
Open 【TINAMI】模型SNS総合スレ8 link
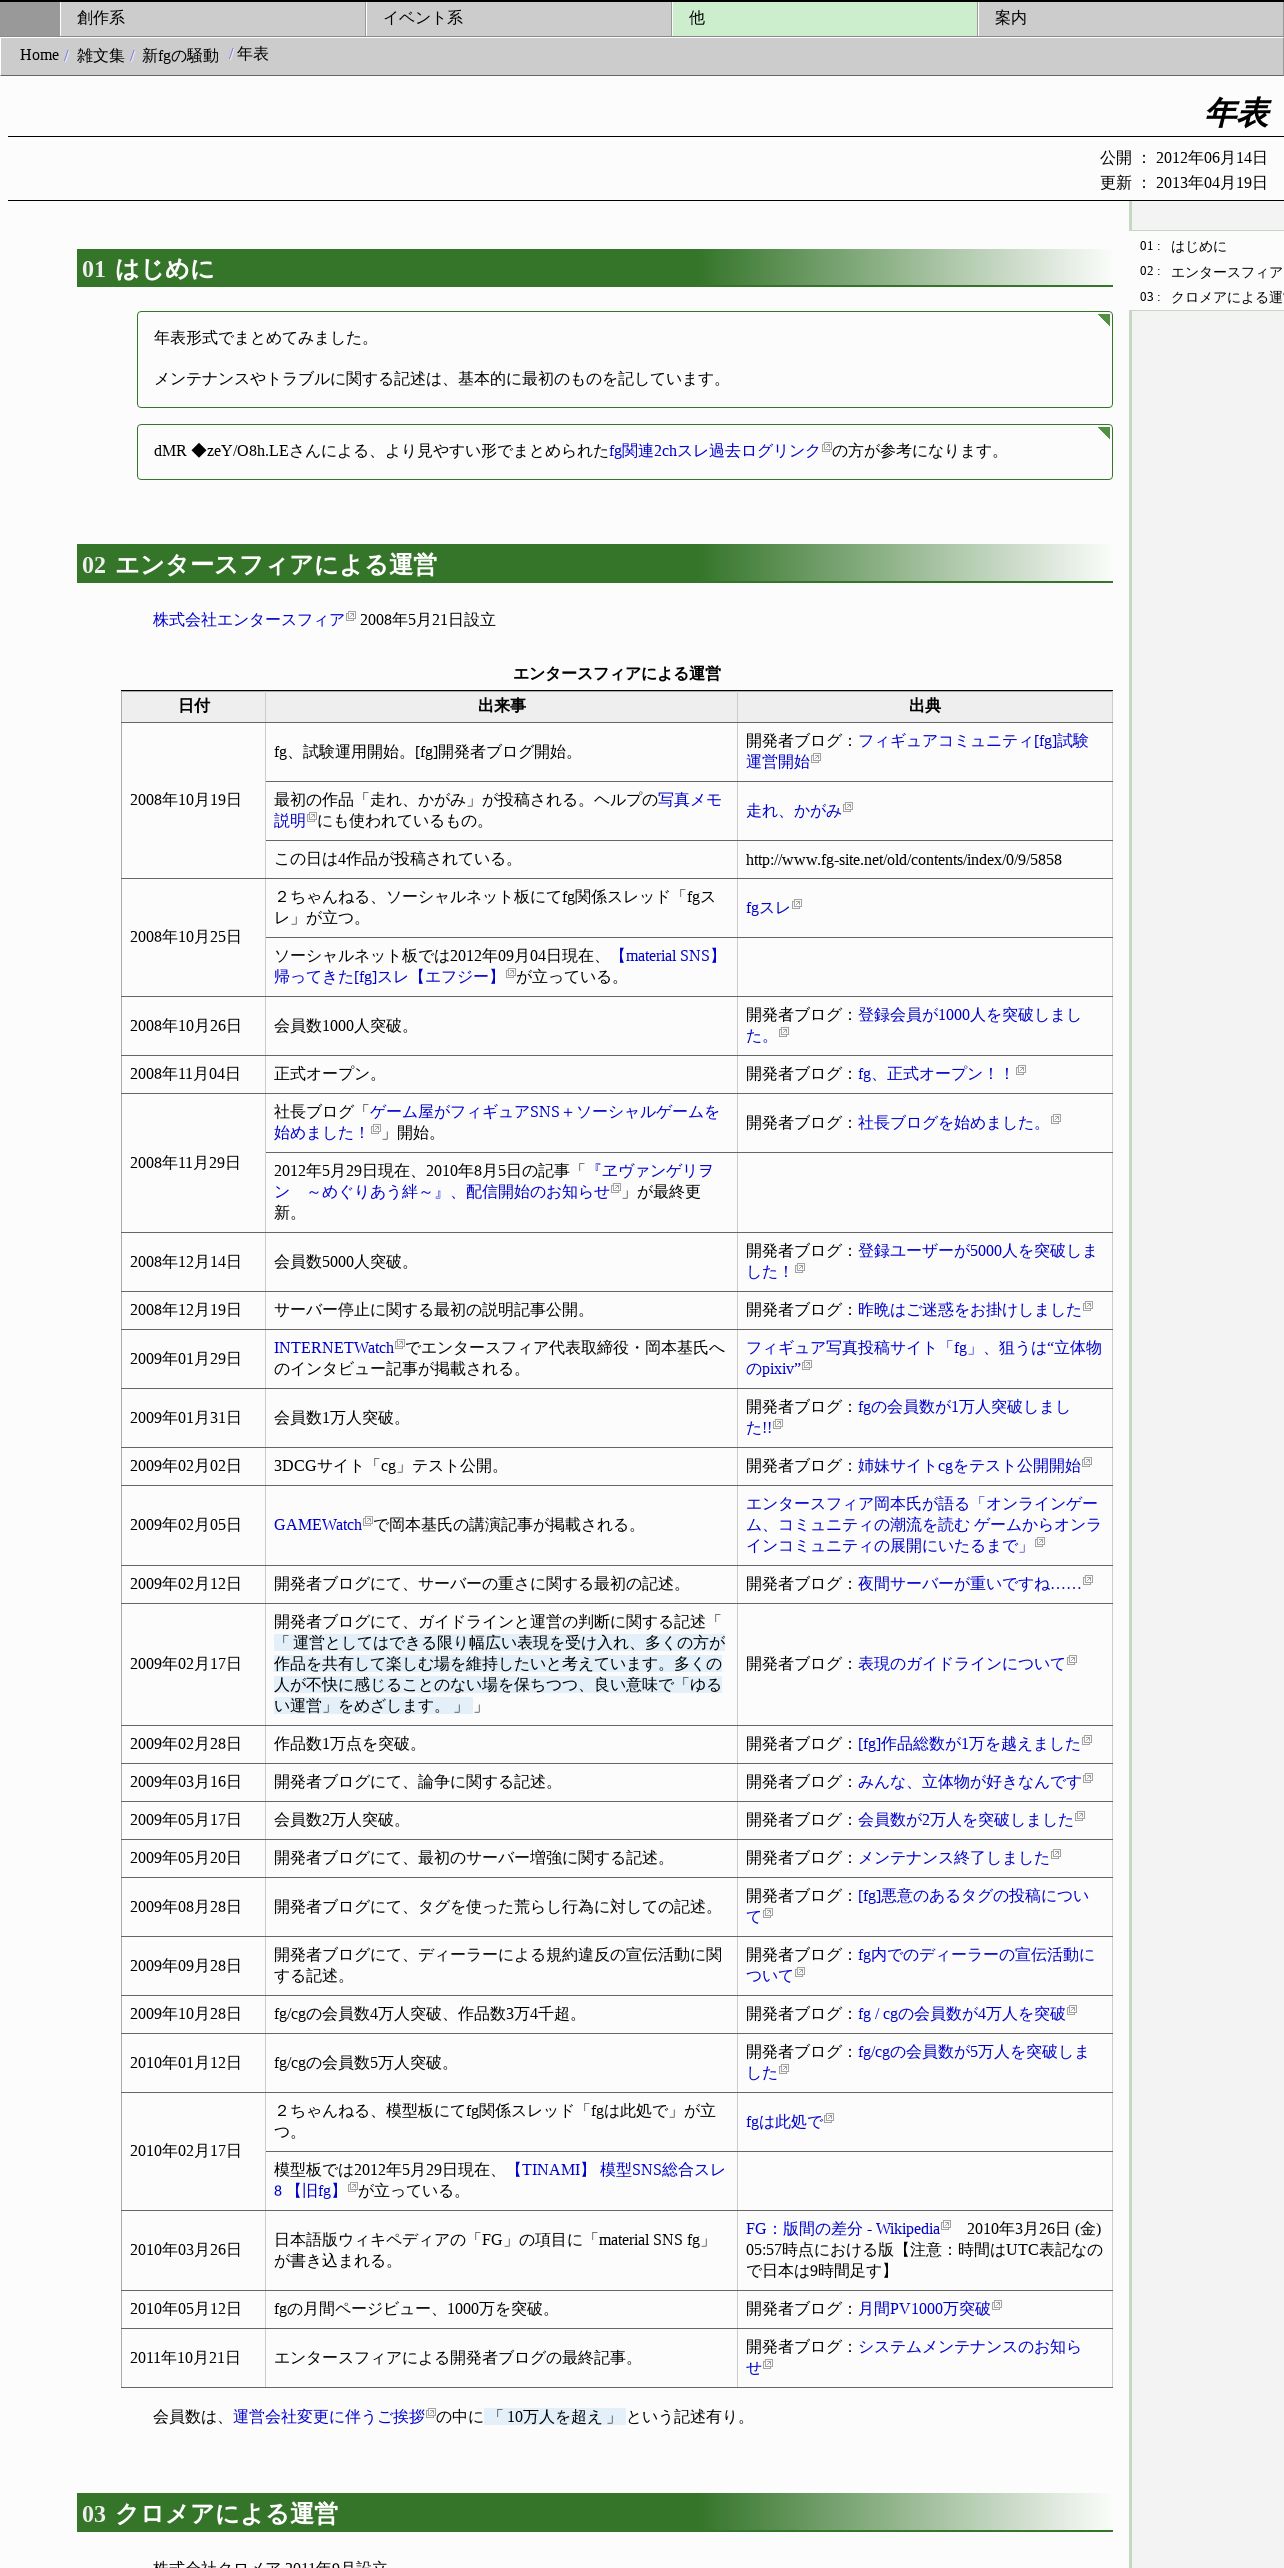(499, 2180)
